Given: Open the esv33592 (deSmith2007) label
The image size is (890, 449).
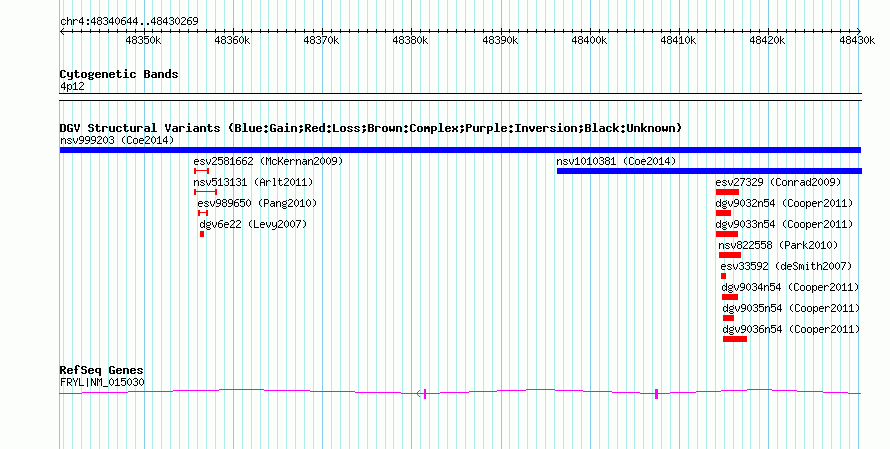Looking at the screenshot, I should (x=786, y=266).
